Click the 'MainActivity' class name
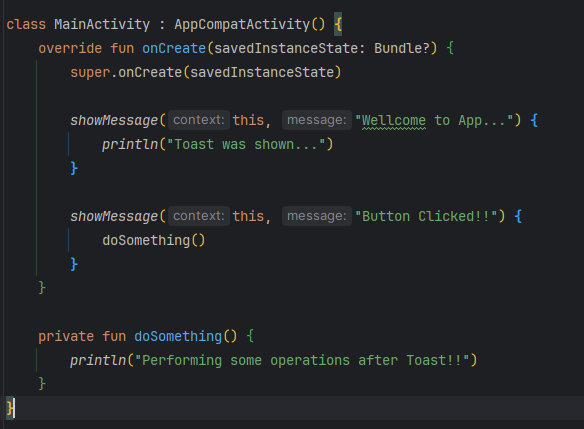Screen dimensions: 584x429 click(102, 25)
